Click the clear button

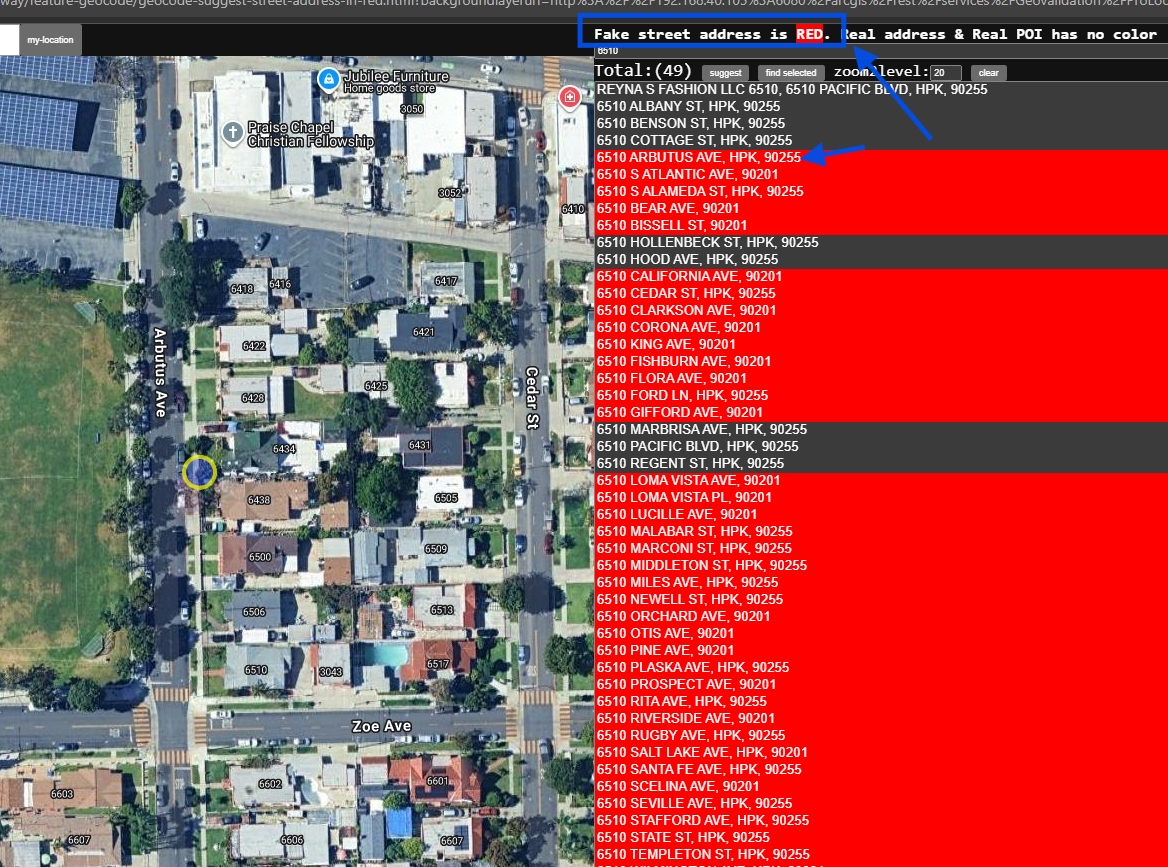point(988,73)
